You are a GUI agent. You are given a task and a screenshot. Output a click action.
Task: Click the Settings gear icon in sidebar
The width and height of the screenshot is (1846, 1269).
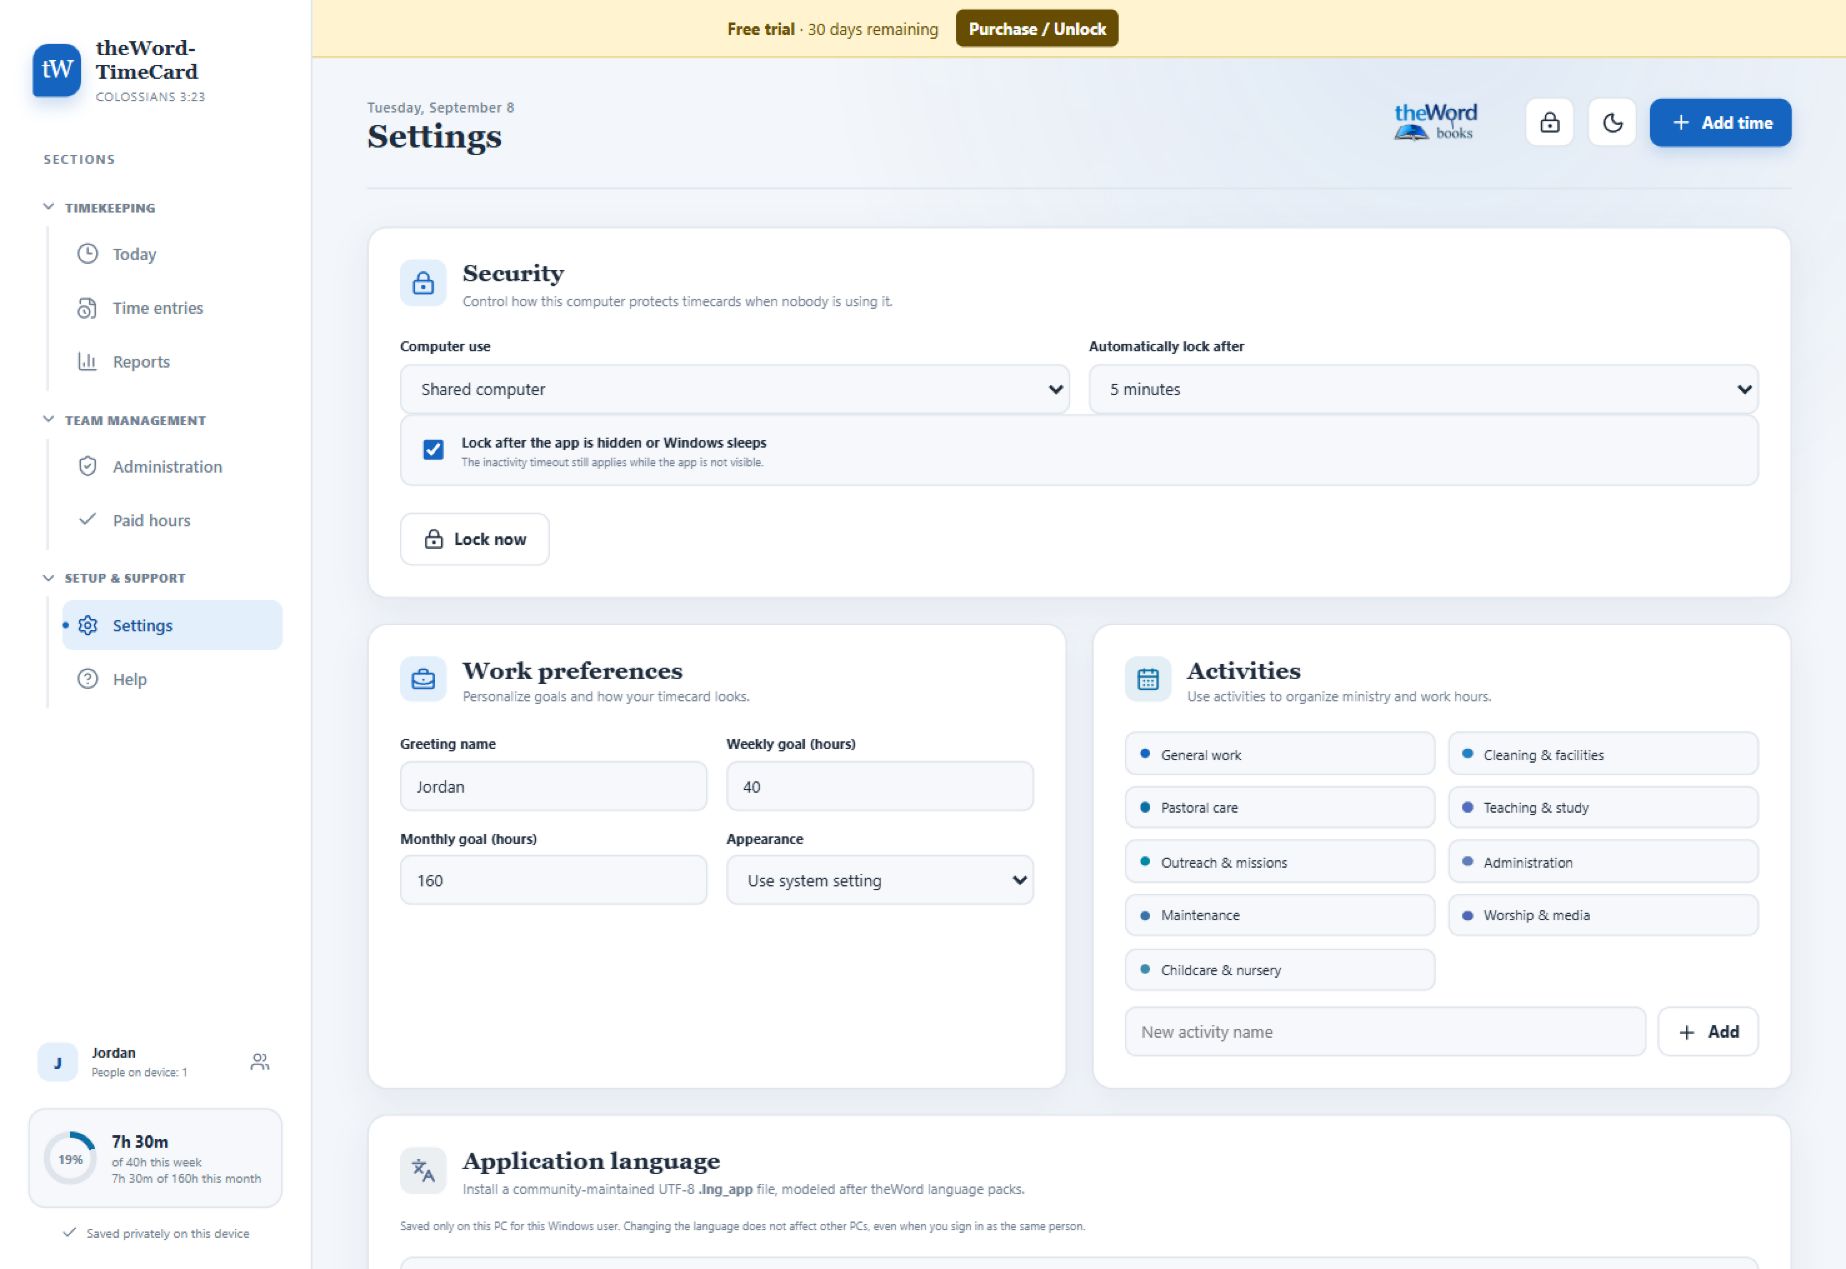click(88, 625)
